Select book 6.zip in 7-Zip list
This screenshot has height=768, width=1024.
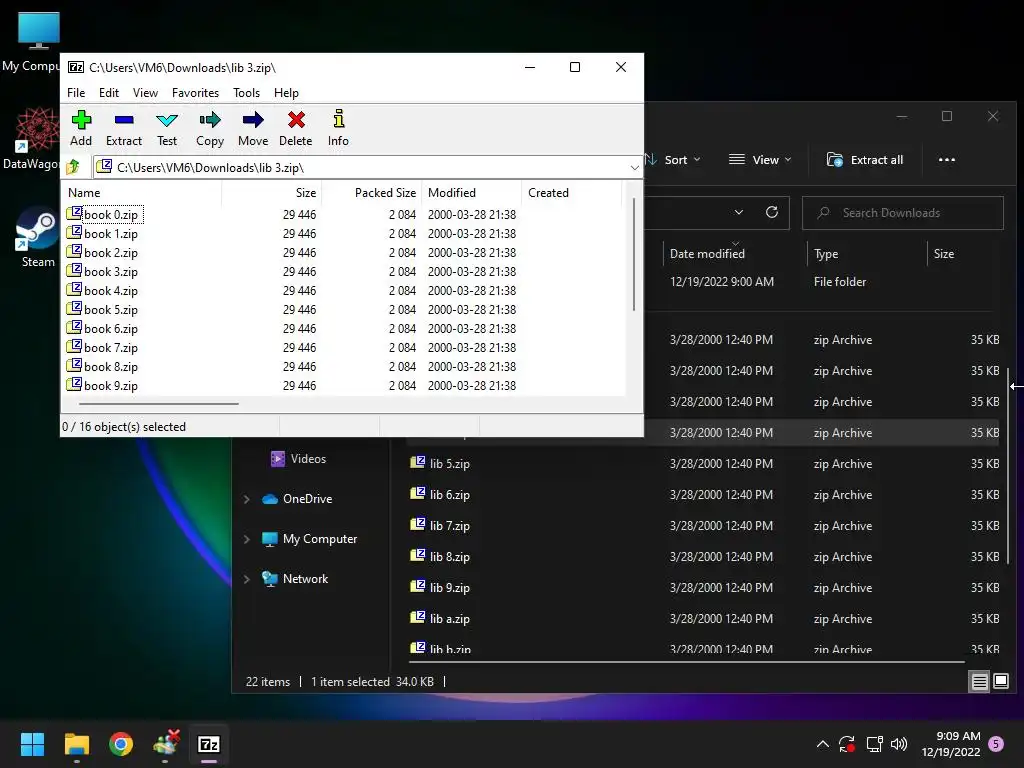111,328
